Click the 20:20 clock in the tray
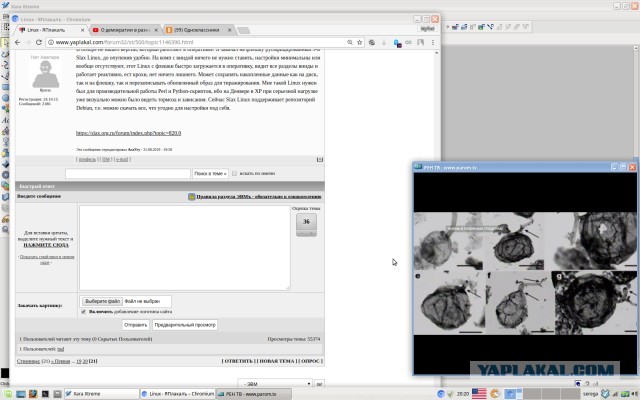Screen dimensions: 640x400 coord(462,394)
